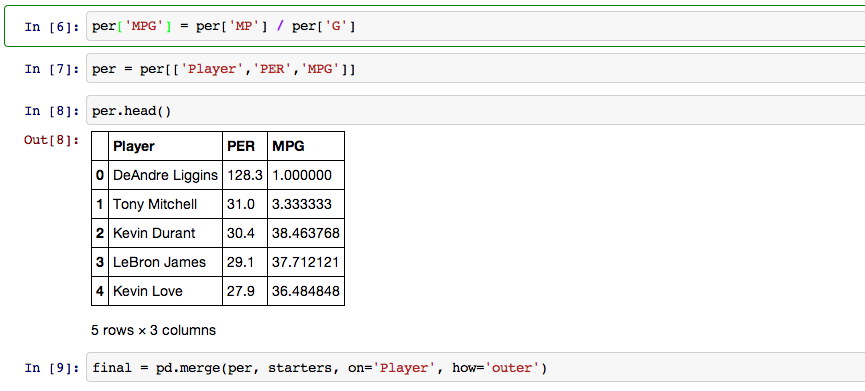Click the 38.463768 MPG value
Viewport: 865px width, 391px height.
(306, 233)
